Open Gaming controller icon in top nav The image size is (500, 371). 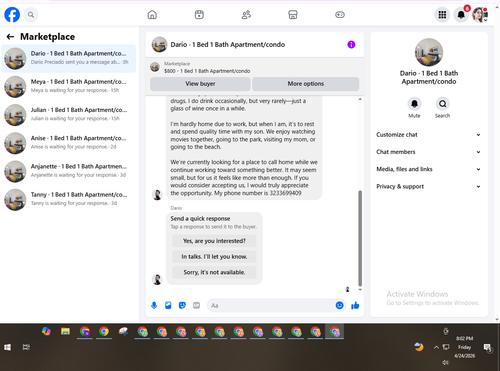340,15
